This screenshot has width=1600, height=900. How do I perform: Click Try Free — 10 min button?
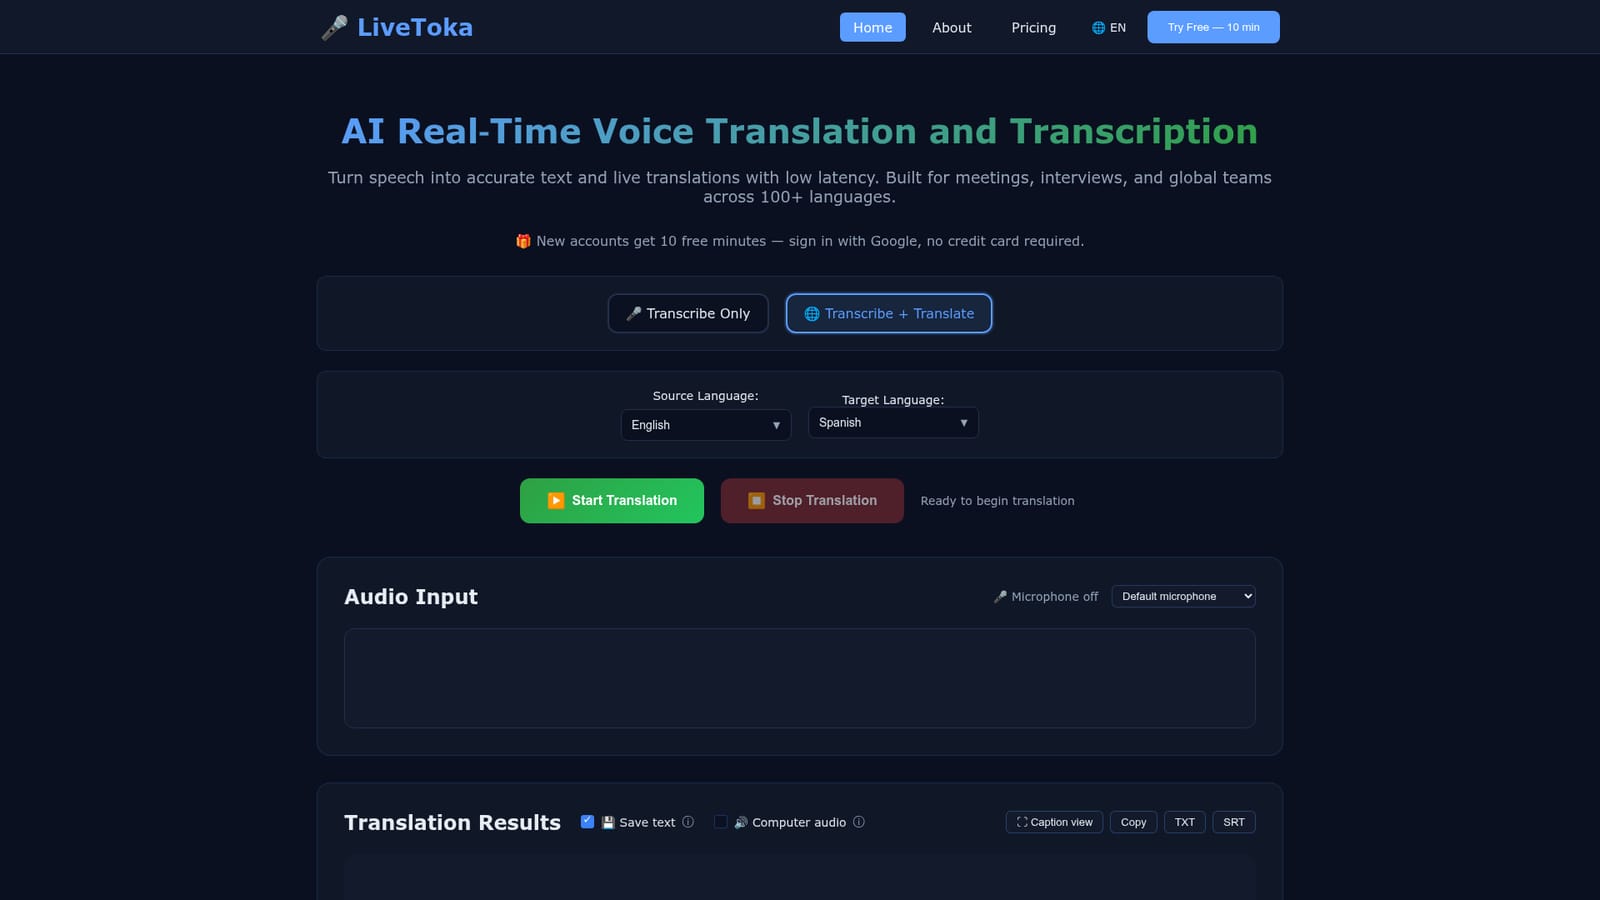[1213, 27]
